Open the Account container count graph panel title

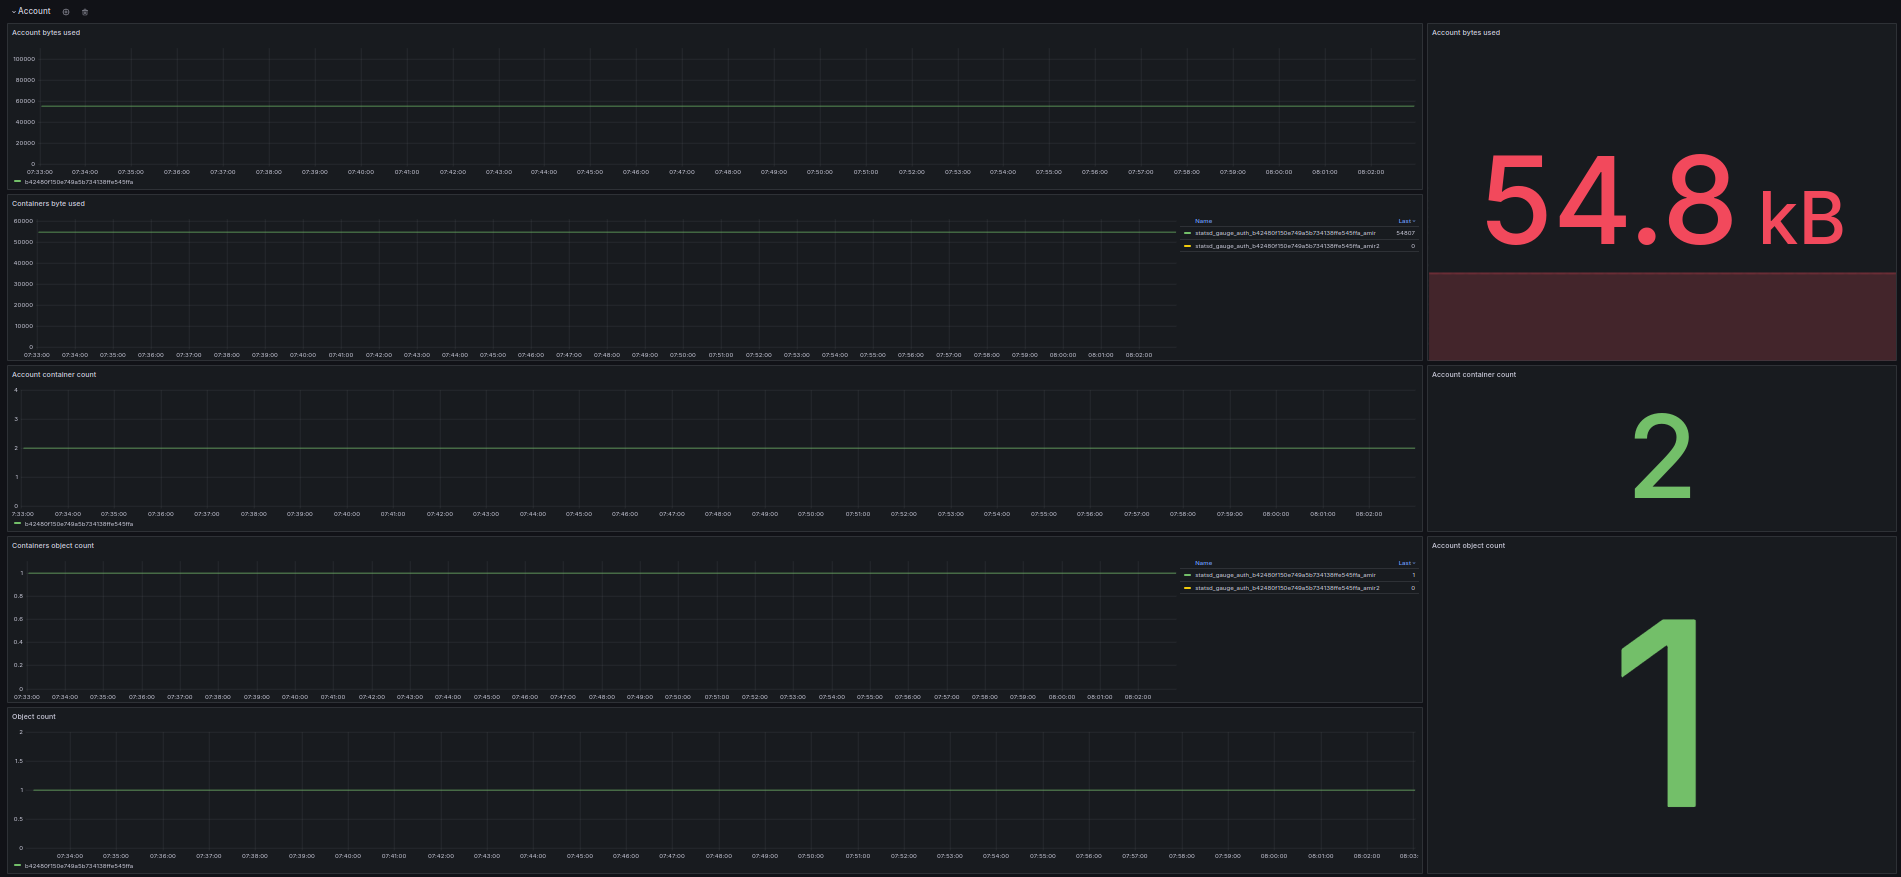54,375
